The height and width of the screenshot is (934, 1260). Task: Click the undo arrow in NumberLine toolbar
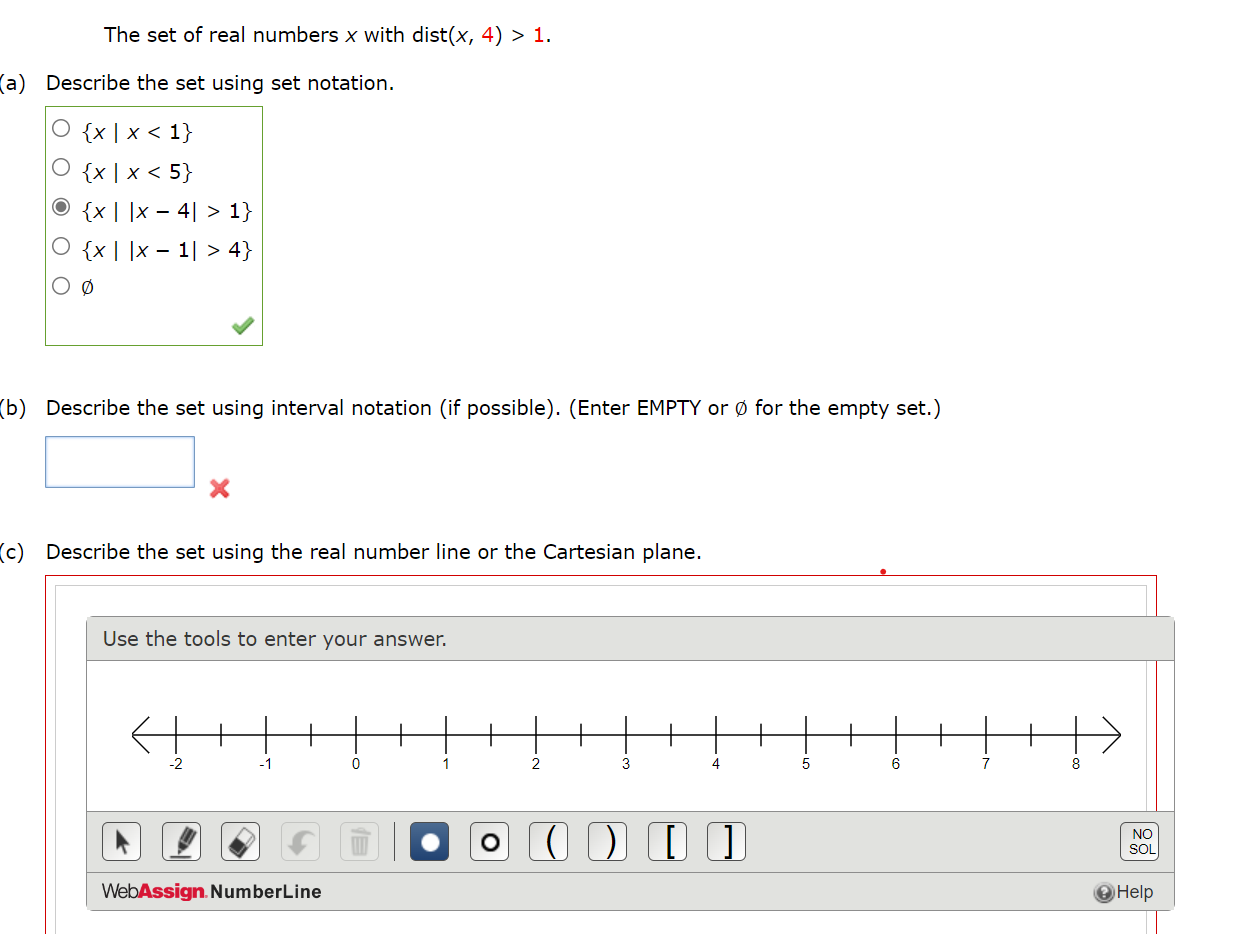click(299, 841)
